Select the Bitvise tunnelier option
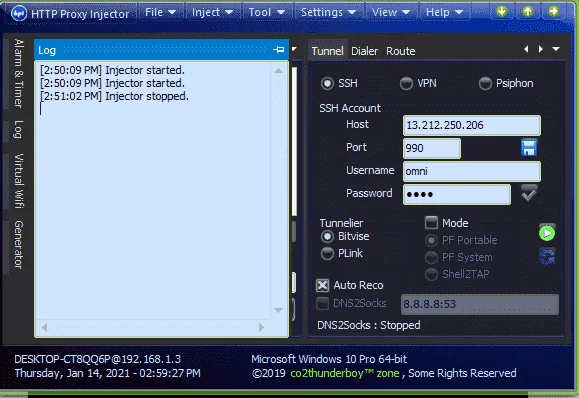579x398 pixels. pyautogui.click(x=328, y=236)
